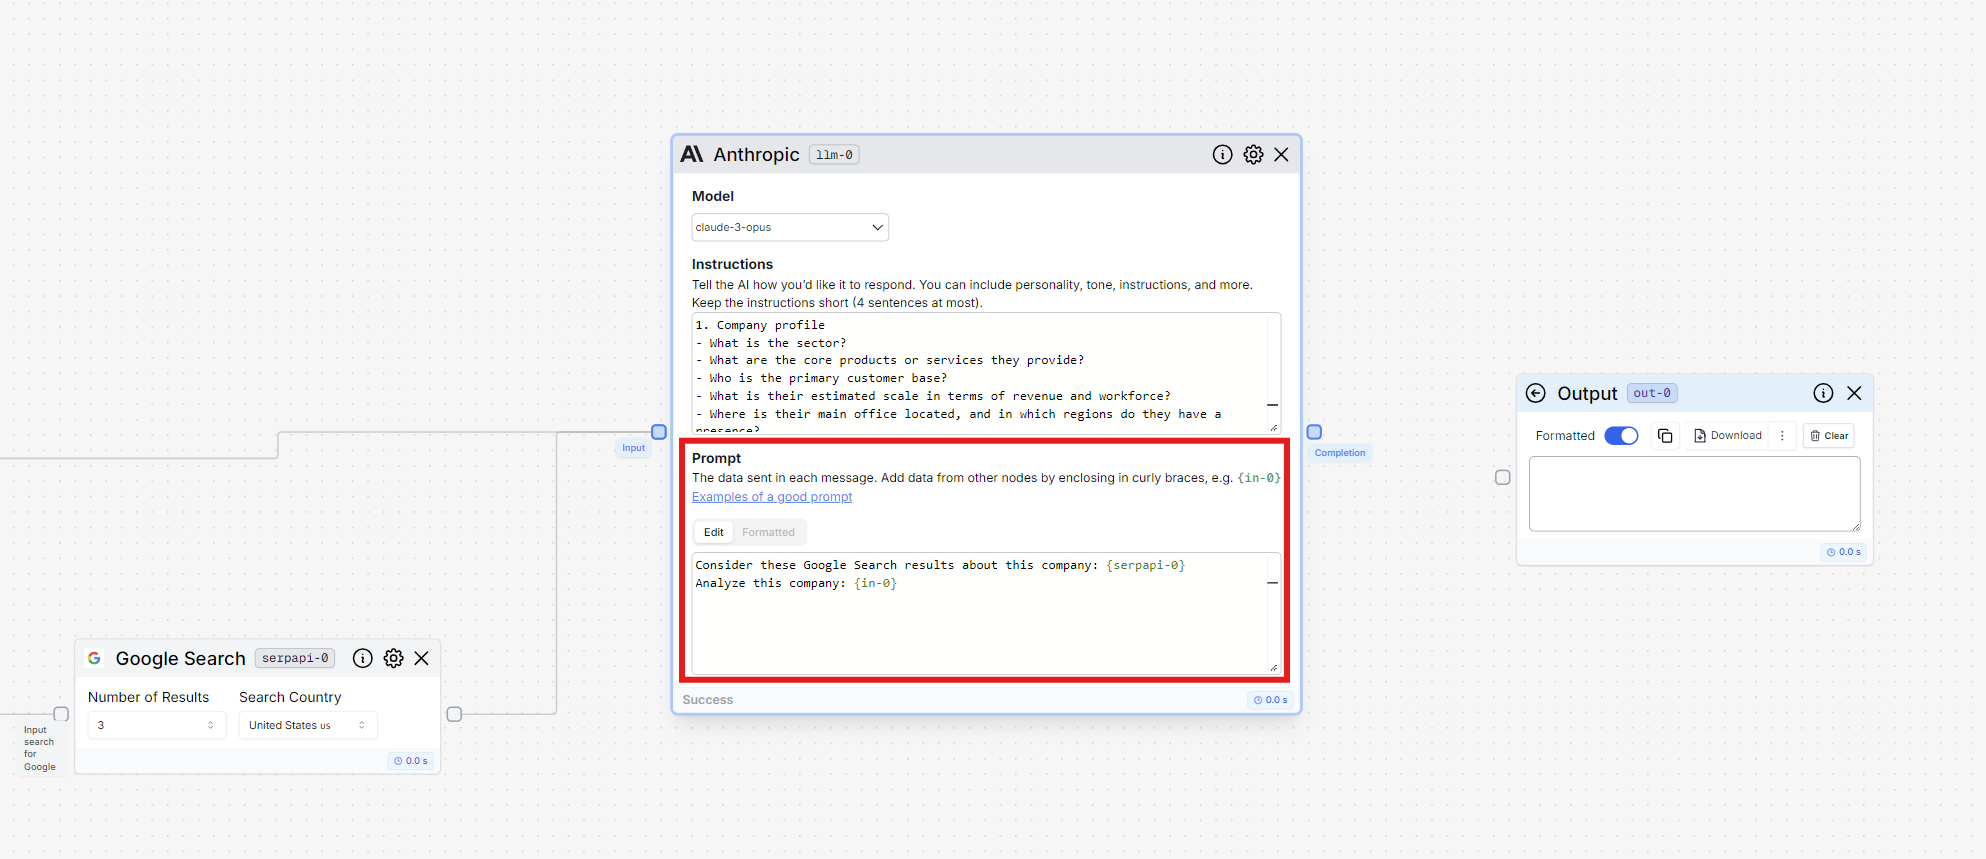1986x859 pixels.
Task: Click the Success status text
Action: click(x=708, y=700)
